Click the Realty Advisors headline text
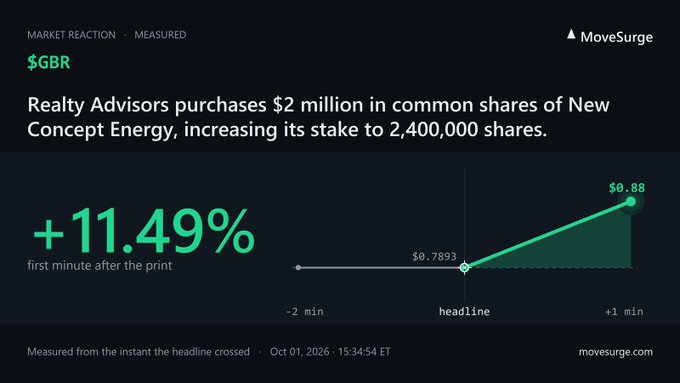 tap(318, 117)
